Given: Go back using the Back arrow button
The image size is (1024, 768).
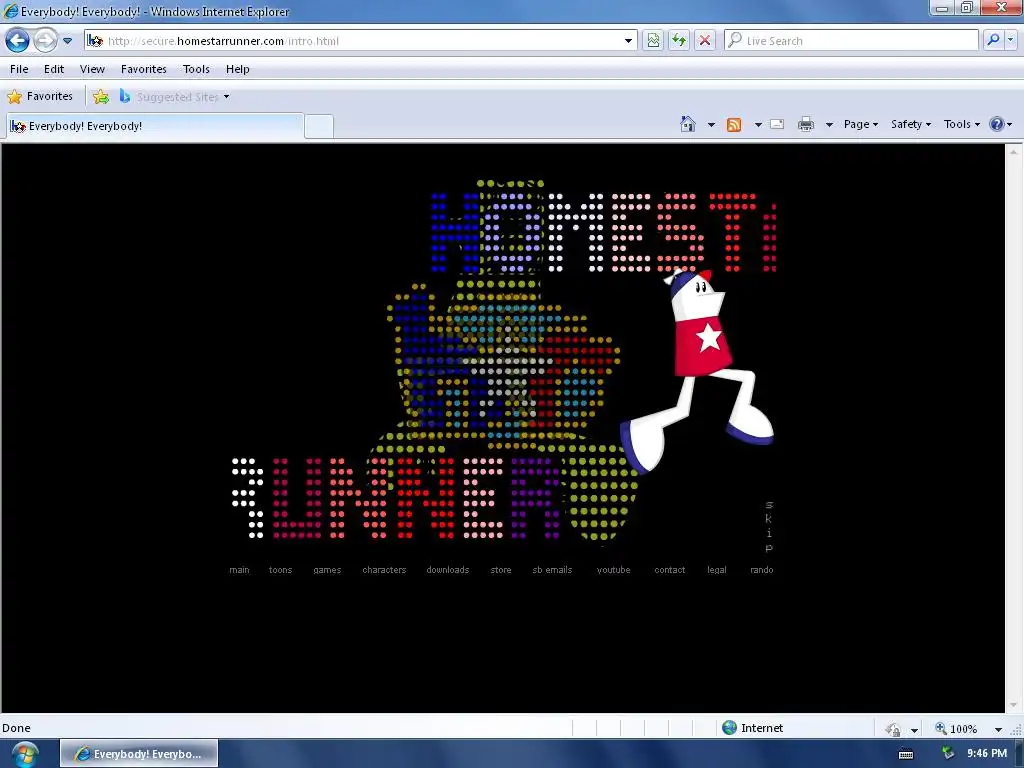Looking at the screenshot, I should point(18,40).
